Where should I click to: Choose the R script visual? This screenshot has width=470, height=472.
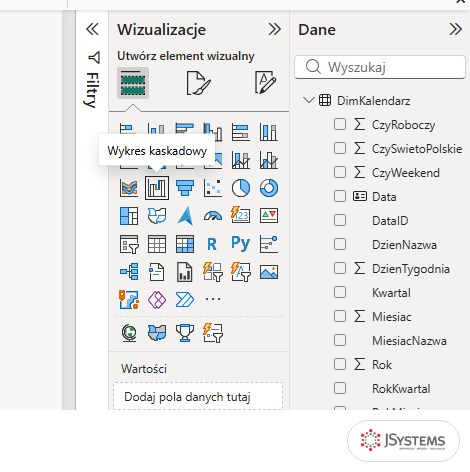tap(212, 244)
